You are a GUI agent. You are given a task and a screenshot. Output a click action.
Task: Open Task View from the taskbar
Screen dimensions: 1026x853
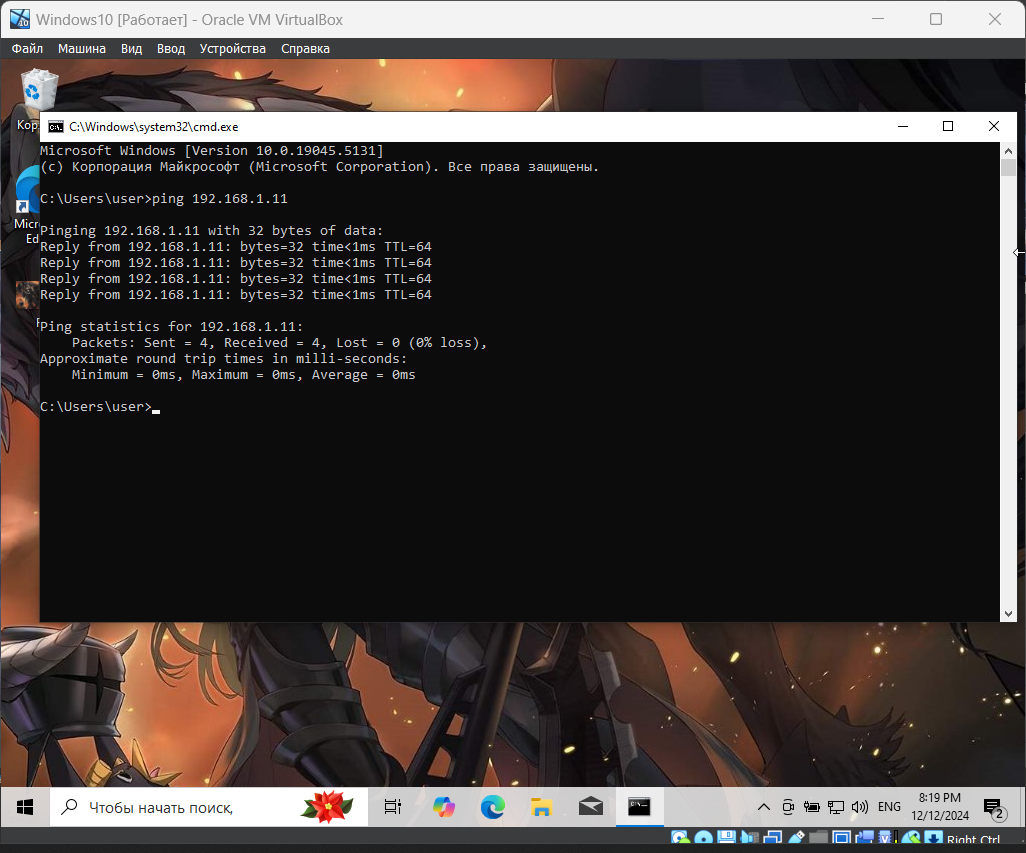(x=393, y=807)
